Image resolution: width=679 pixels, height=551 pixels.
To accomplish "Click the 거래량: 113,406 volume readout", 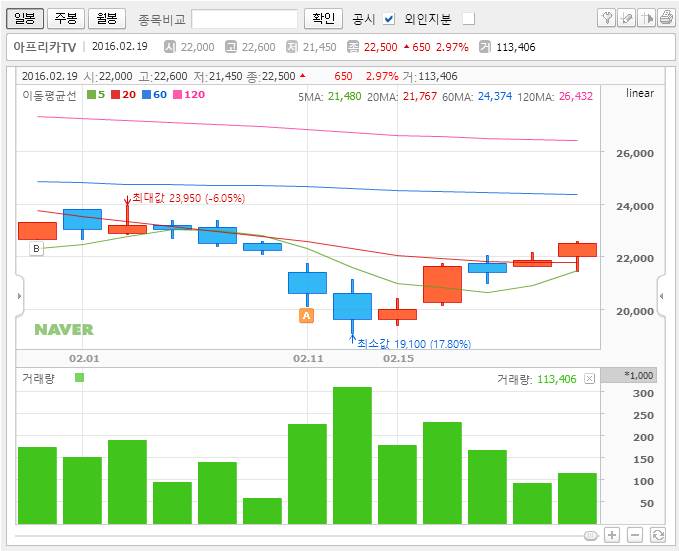I will 537,379.
